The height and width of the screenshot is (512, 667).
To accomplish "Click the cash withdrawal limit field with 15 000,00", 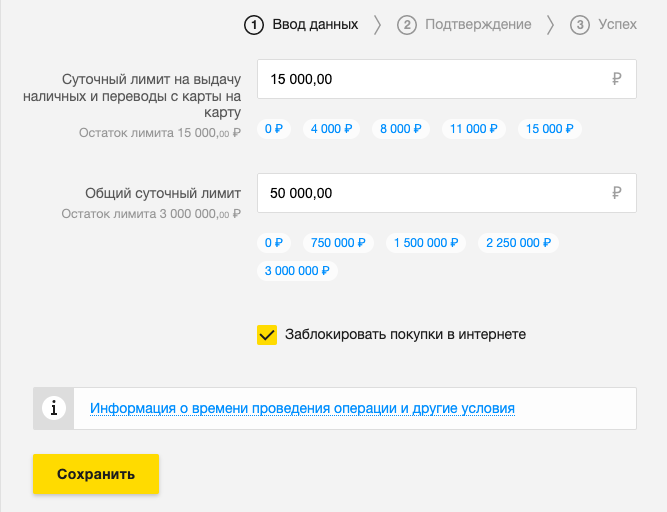I will (x=430, y=80).
